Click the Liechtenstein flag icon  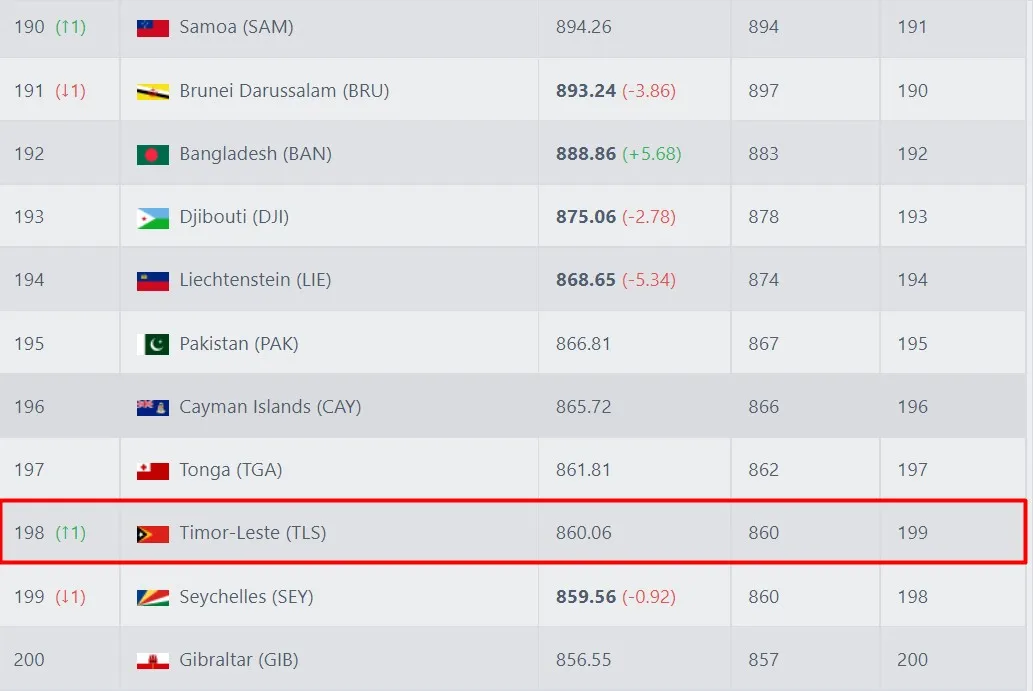pyautogui.click(x=152, y=281)
